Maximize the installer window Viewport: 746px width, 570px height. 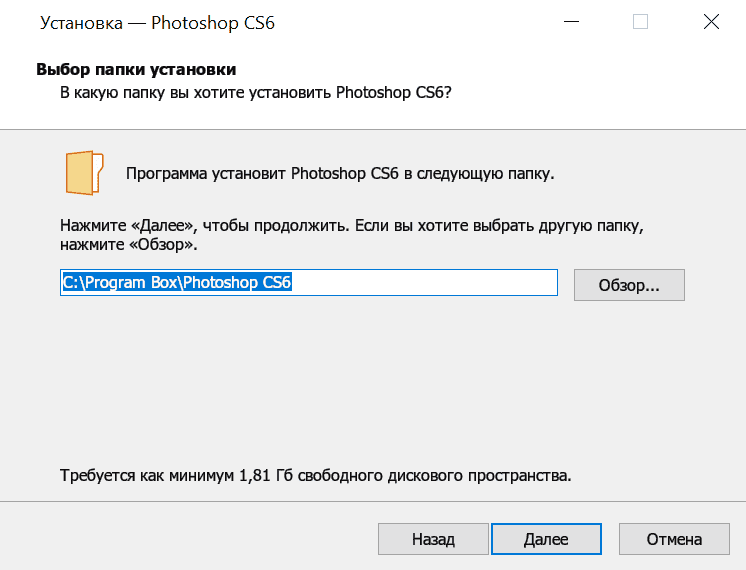tap(640, 22)
